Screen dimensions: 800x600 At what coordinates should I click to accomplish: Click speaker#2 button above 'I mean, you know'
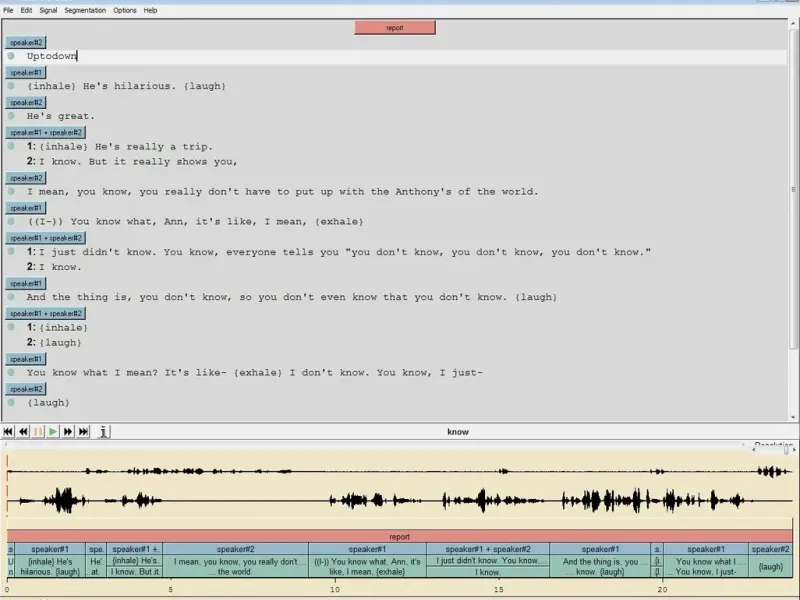pyautogui.click(x=26, y=178)
